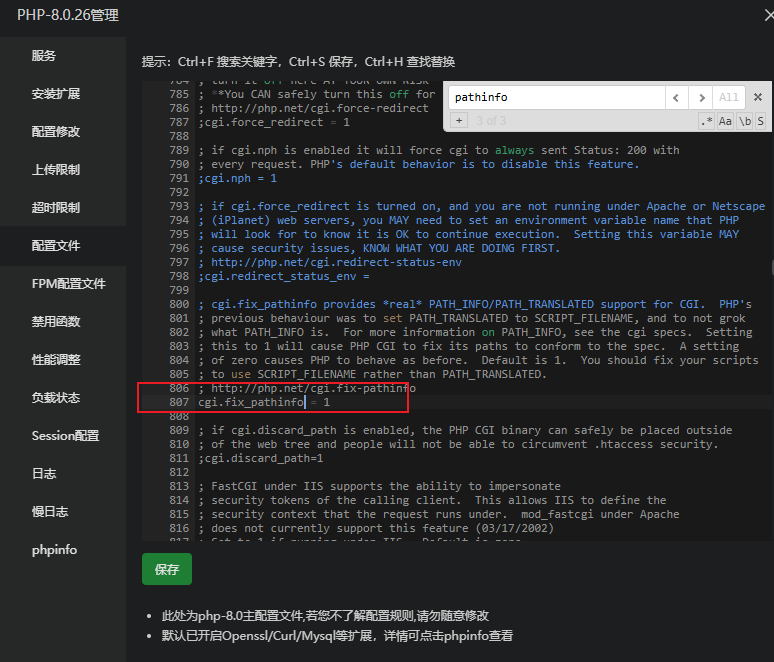Toggle RegExp search option
This screenshot has width=774, height=662.
(707, 121)
